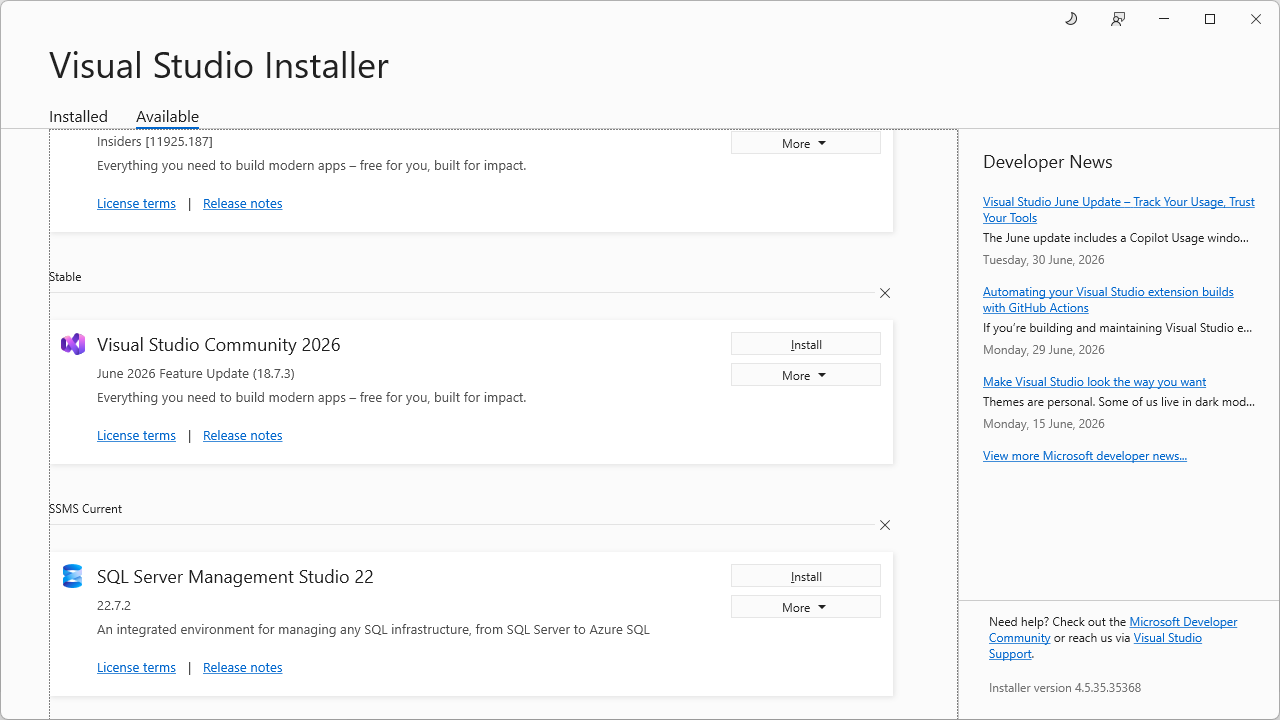This screenshot has height=720, width=1280.
Task: Minimize the Visual Studio Installer window
Action: [x=1164, y=19]
